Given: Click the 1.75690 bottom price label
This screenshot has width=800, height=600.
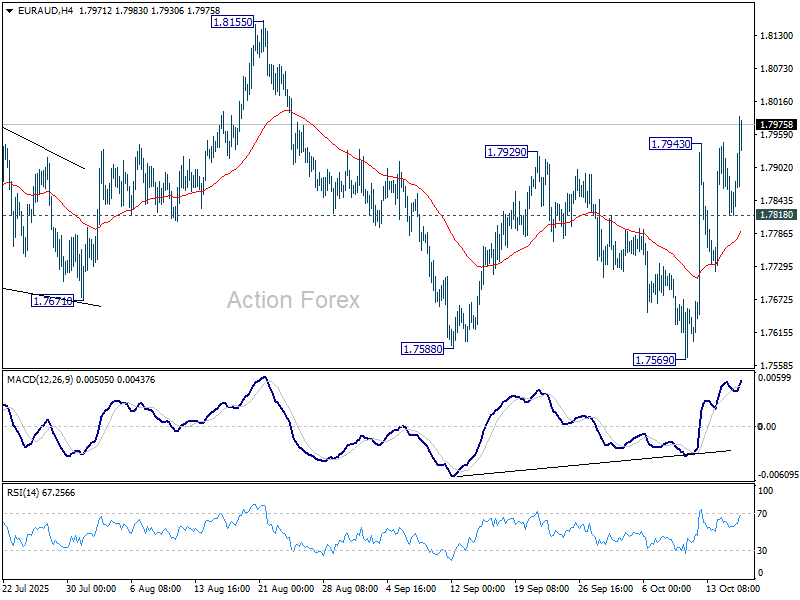Looking at the screenshot, I should click(657, 359).
